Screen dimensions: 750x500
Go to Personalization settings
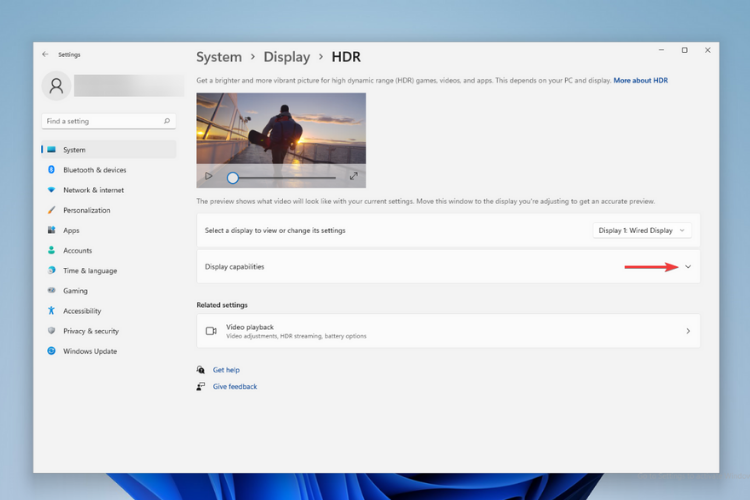[86, 210]
